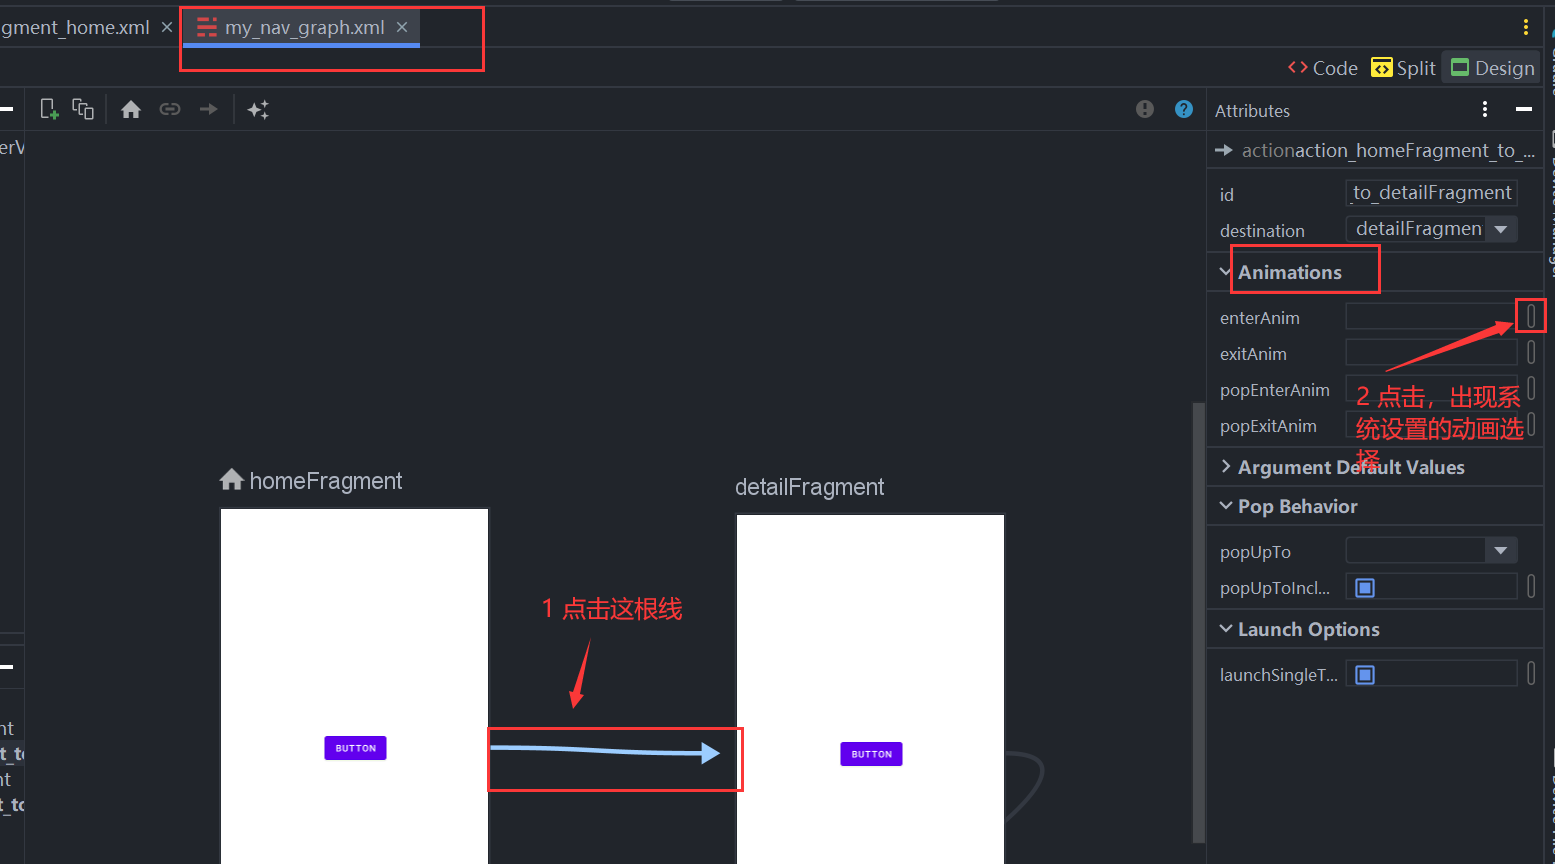Minimize the Attributes panel with the dash icon
The width and height of the screenshot is (1555, 864).
coord(1524,109)
